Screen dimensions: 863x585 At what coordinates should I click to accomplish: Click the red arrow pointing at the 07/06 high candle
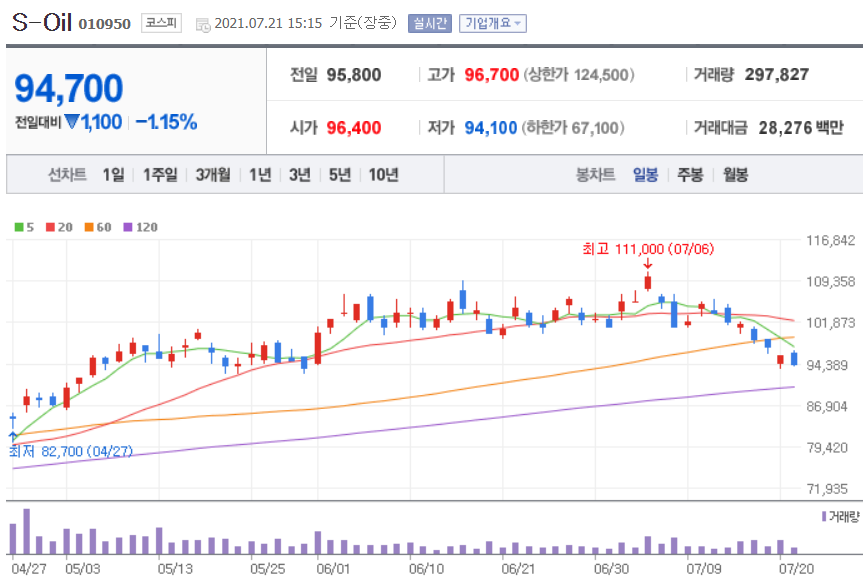click(x=648, y=264)
